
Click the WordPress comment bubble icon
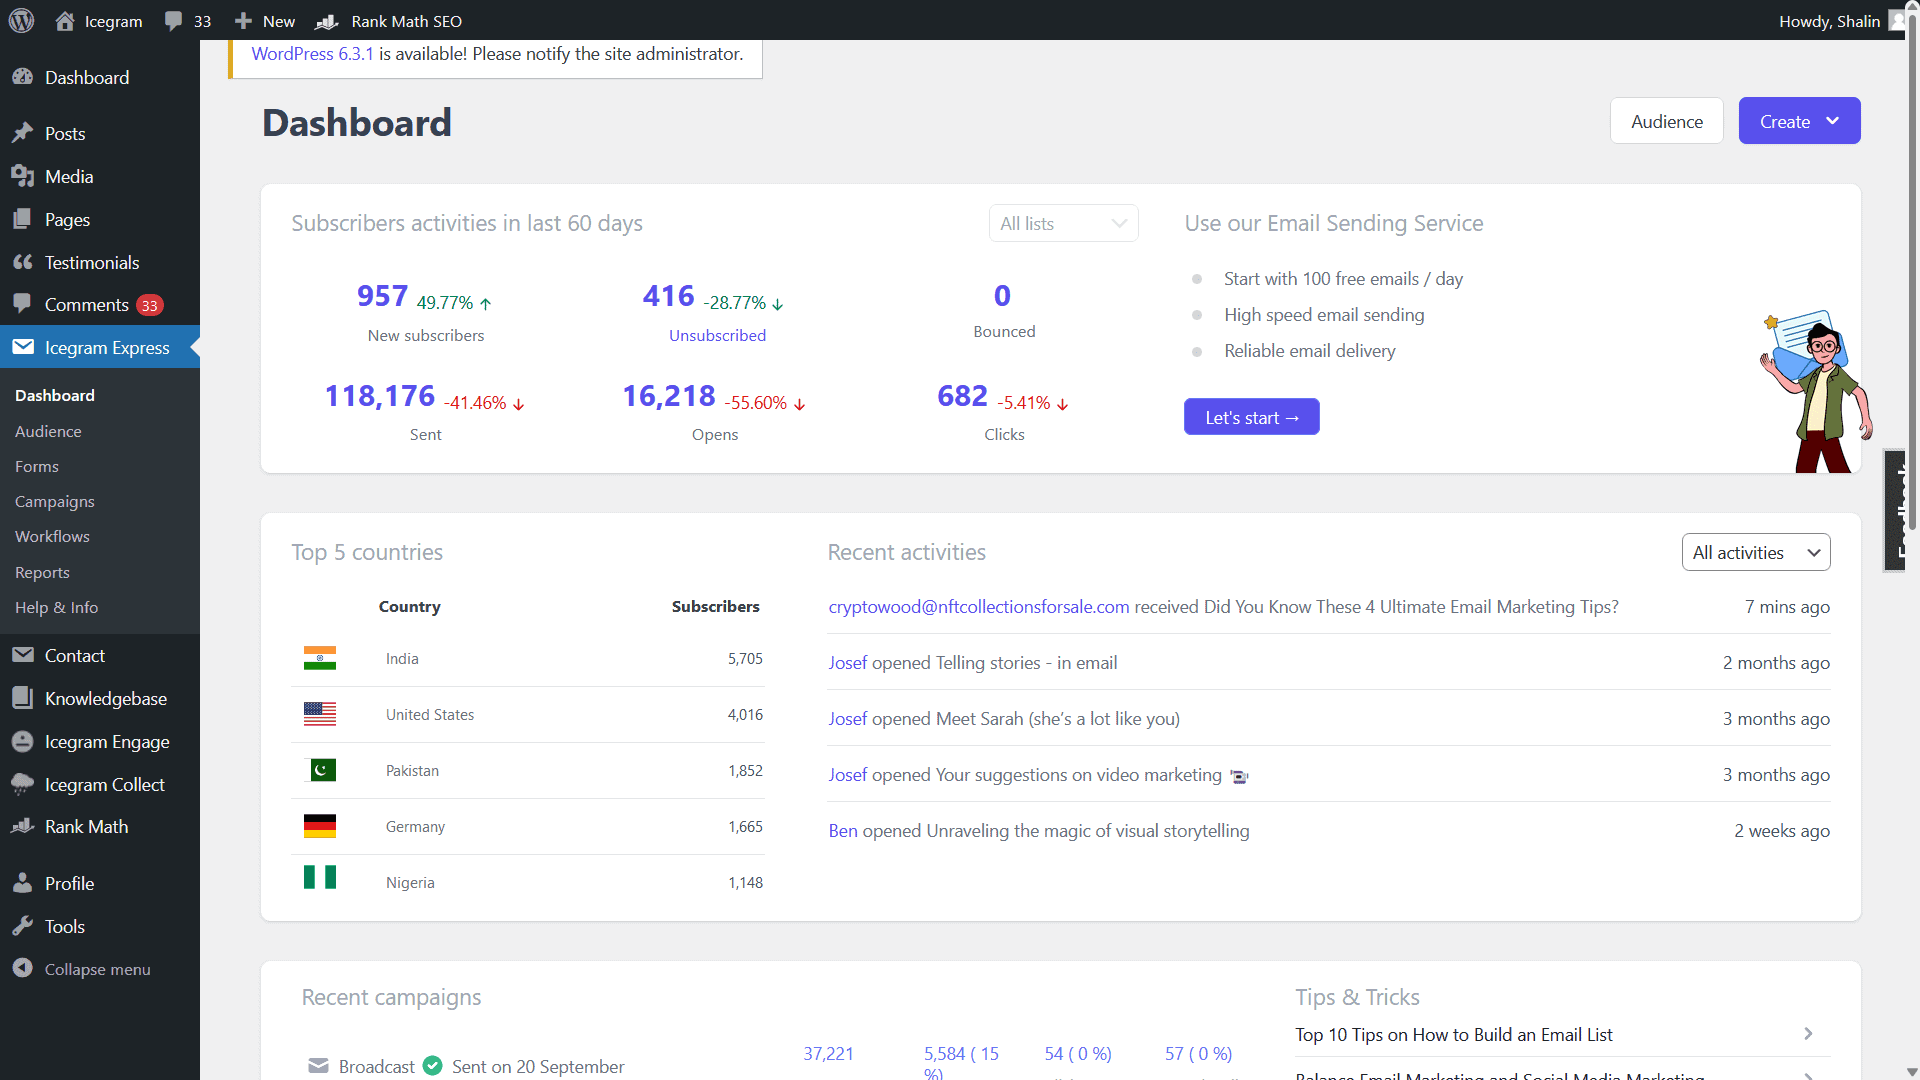point(173,20)
